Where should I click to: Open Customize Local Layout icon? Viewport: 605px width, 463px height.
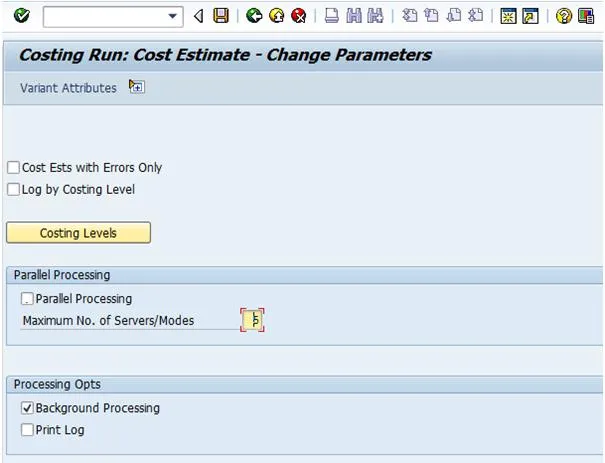tap(586, 16)
